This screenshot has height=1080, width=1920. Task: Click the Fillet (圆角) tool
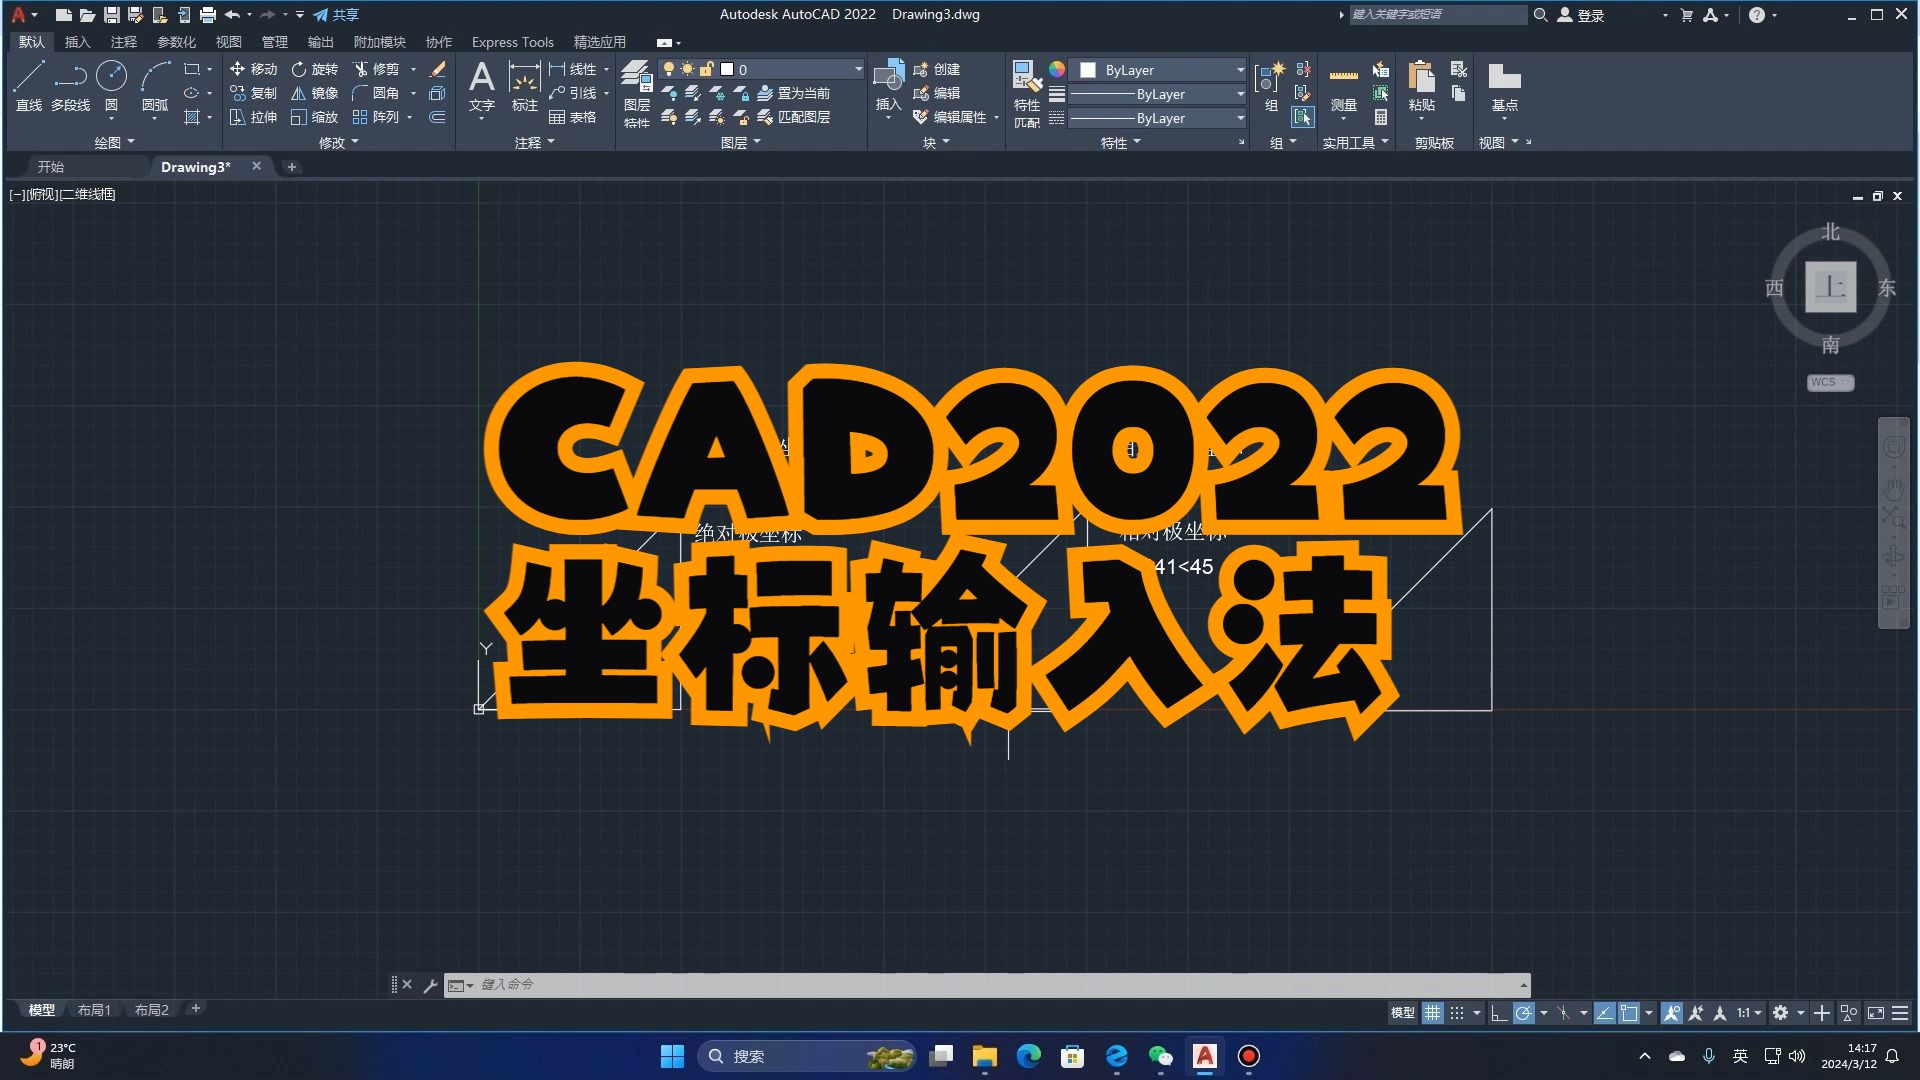tap(376, 93)
